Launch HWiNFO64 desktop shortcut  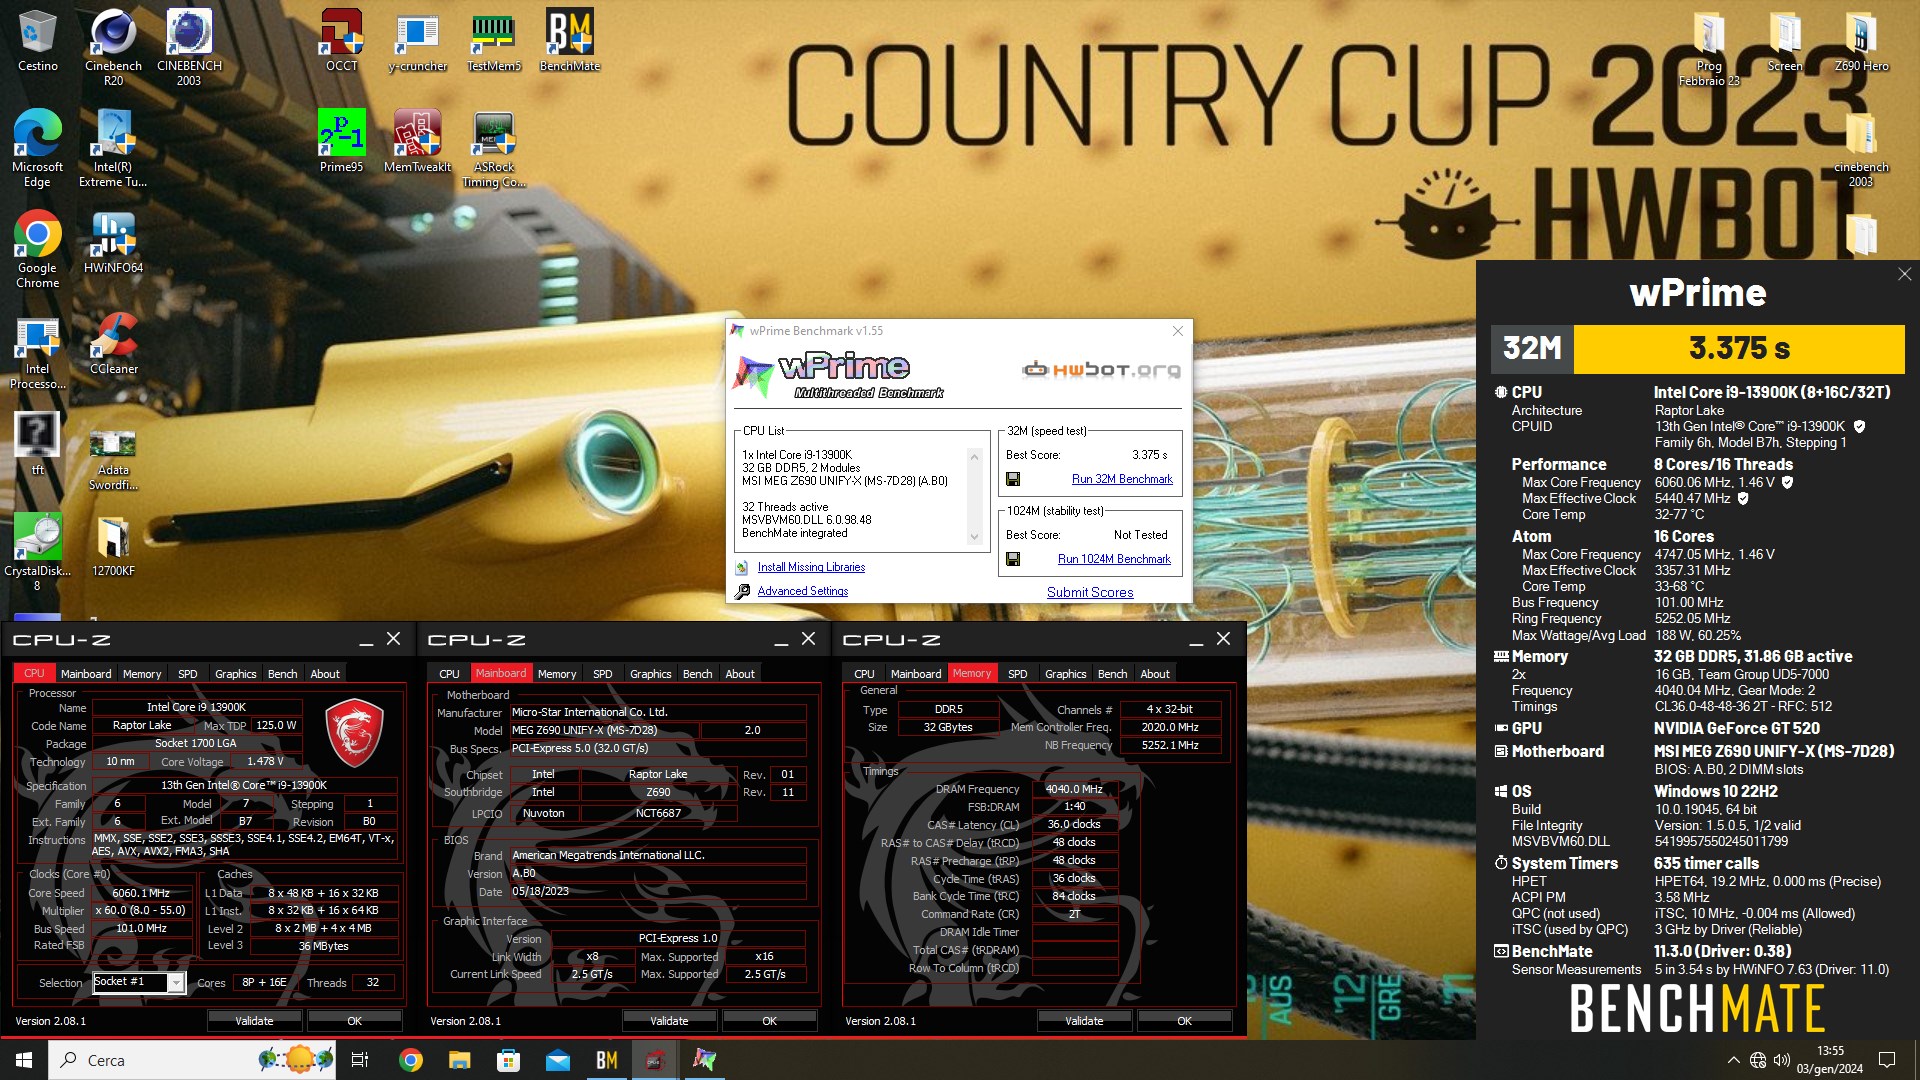point(113,242)
